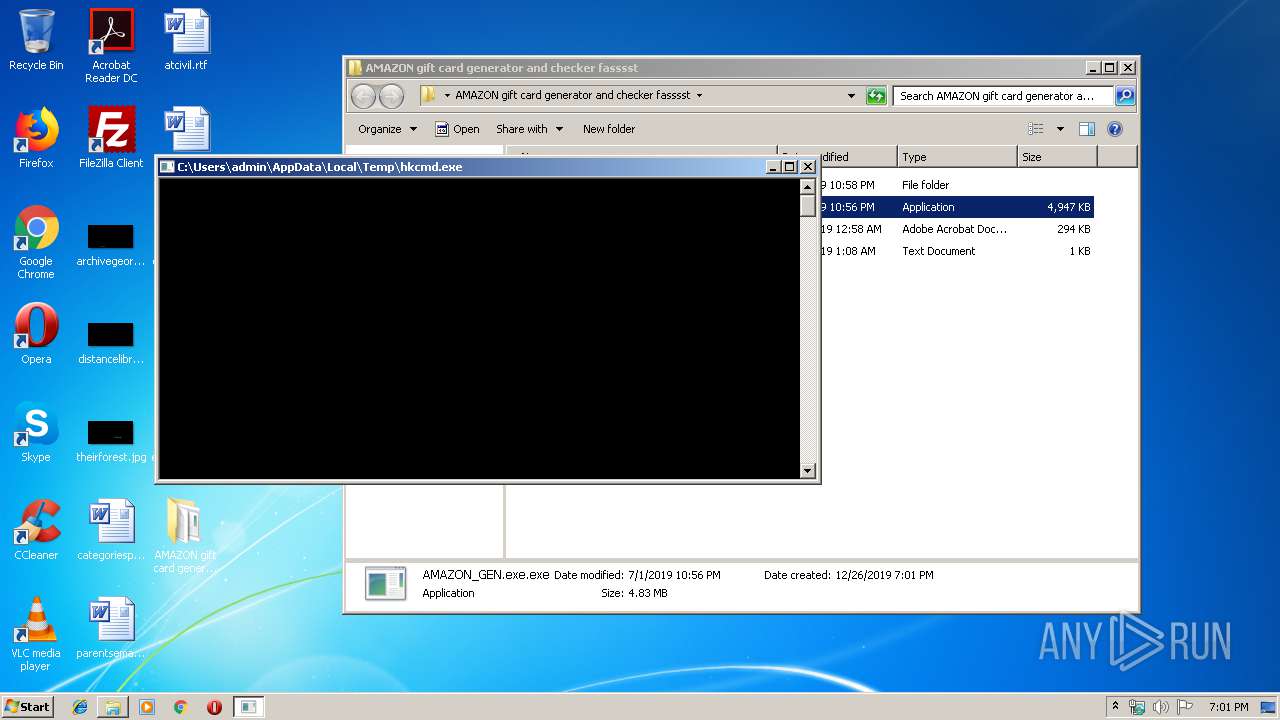1280x720 pixels.
Task: Maximize the AMAZON gift card Explorer window
Action: pyautogui.click(x=1110, y=68)
